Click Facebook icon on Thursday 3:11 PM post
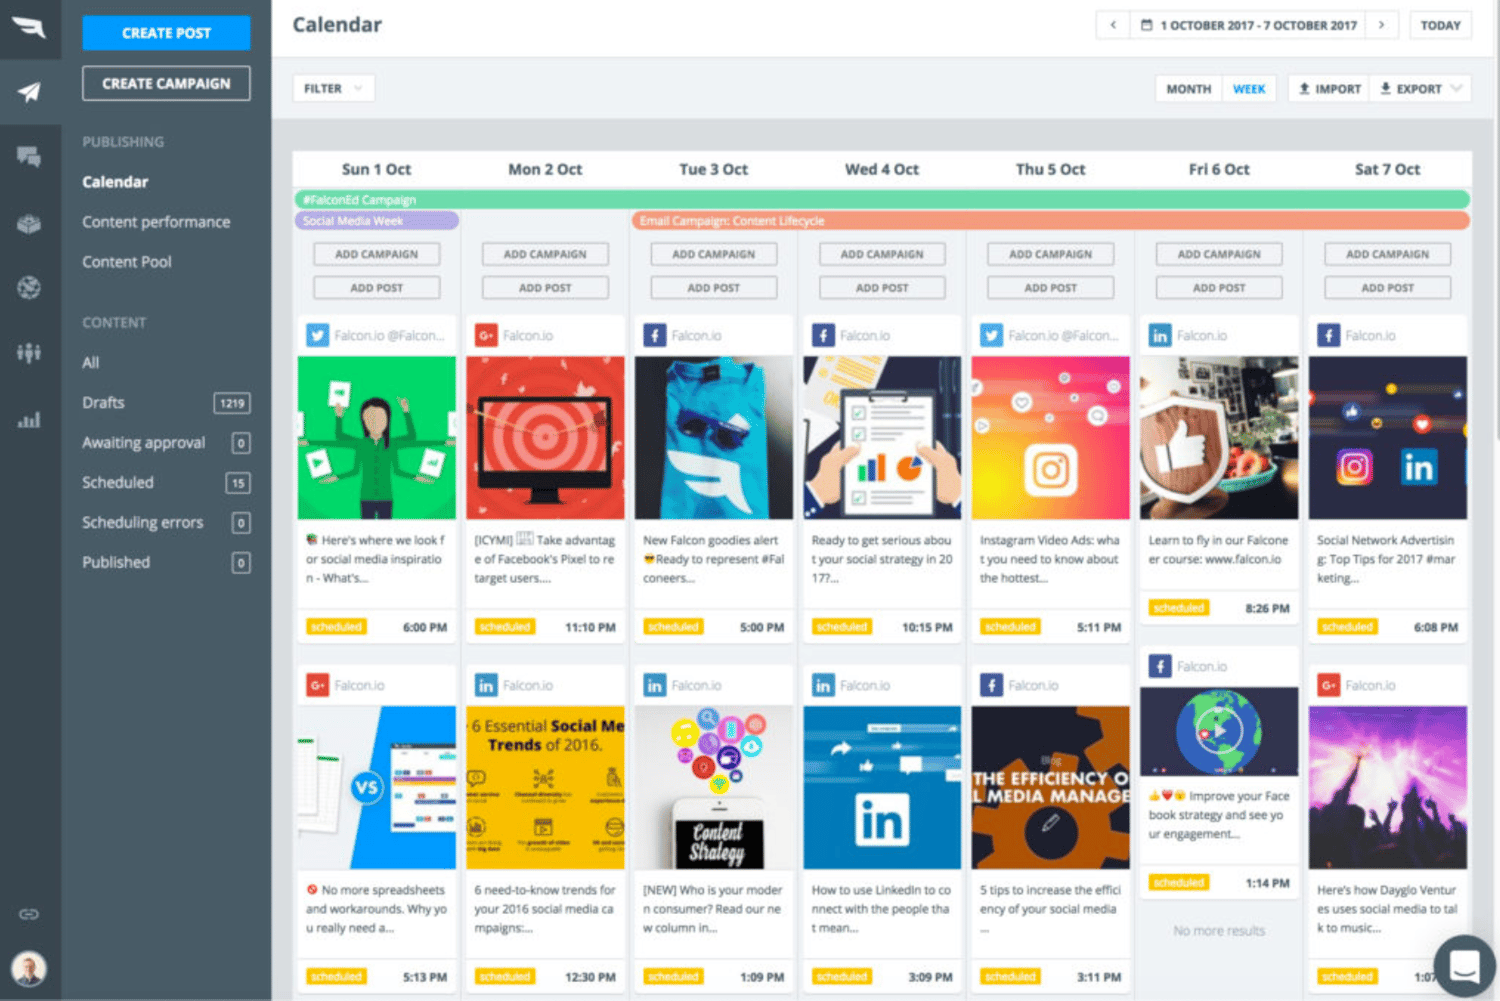1500x1001 pixels. 991,685
